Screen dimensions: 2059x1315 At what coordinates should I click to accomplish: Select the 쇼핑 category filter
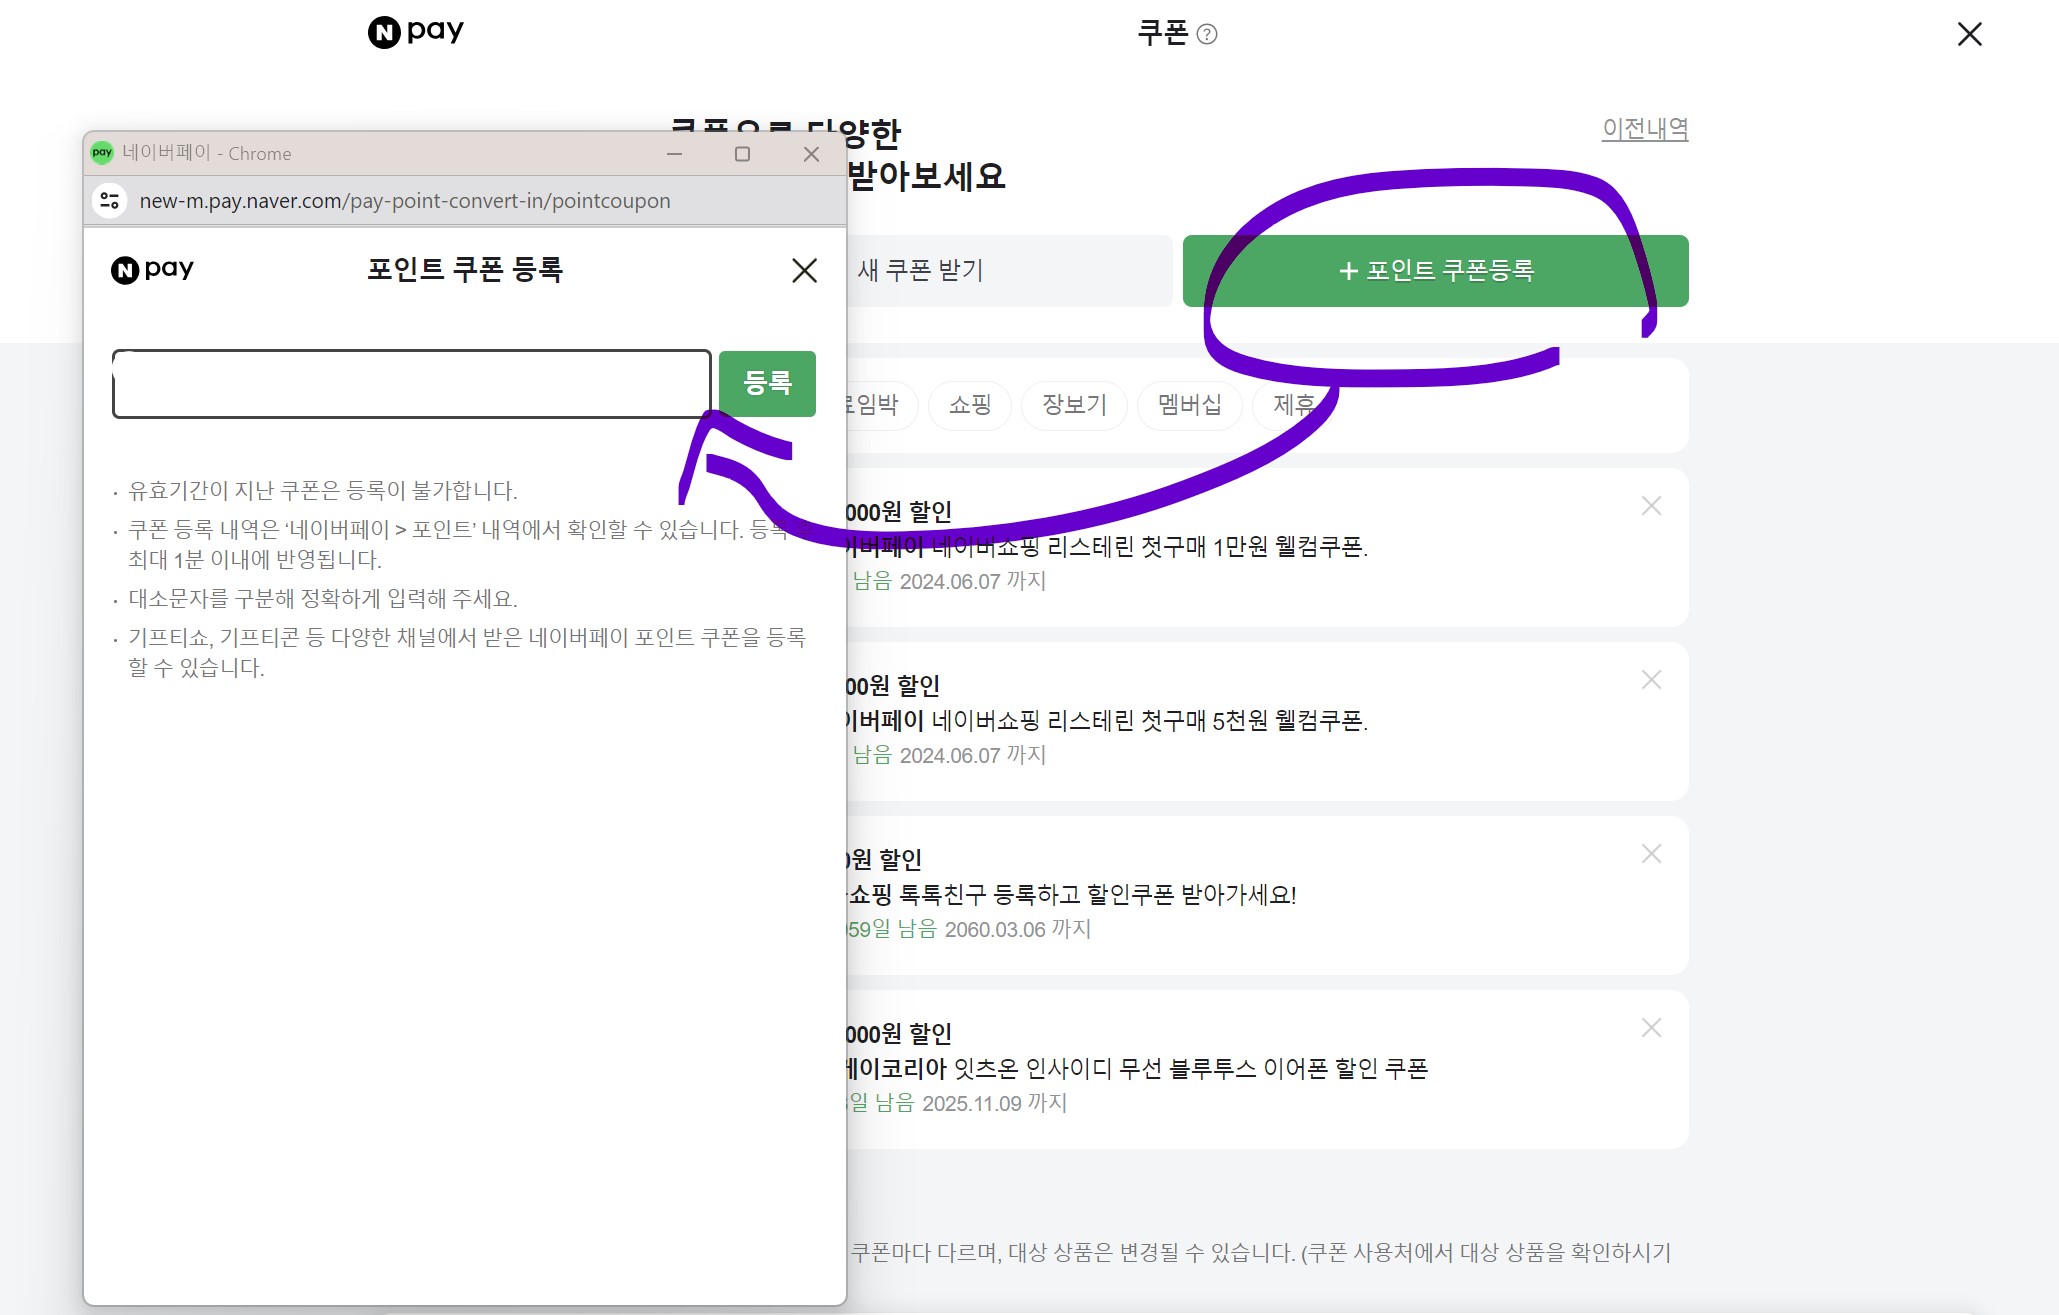click(x=969, y=405)
